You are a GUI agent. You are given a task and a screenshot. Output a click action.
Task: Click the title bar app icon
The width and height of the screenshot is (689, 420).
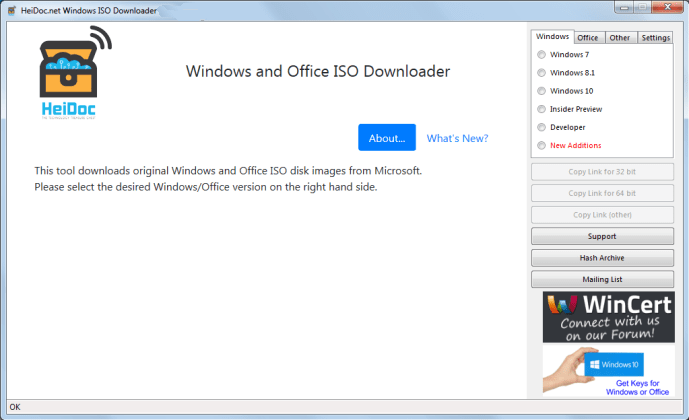pyautogui.click(x=12, y=11)
